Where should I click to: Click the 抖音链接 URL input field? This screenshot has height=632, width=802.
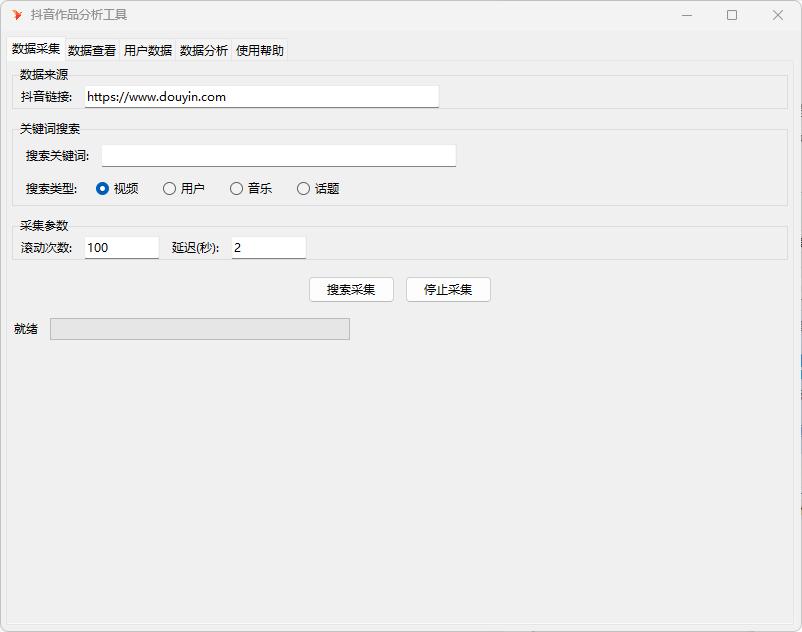262,97
